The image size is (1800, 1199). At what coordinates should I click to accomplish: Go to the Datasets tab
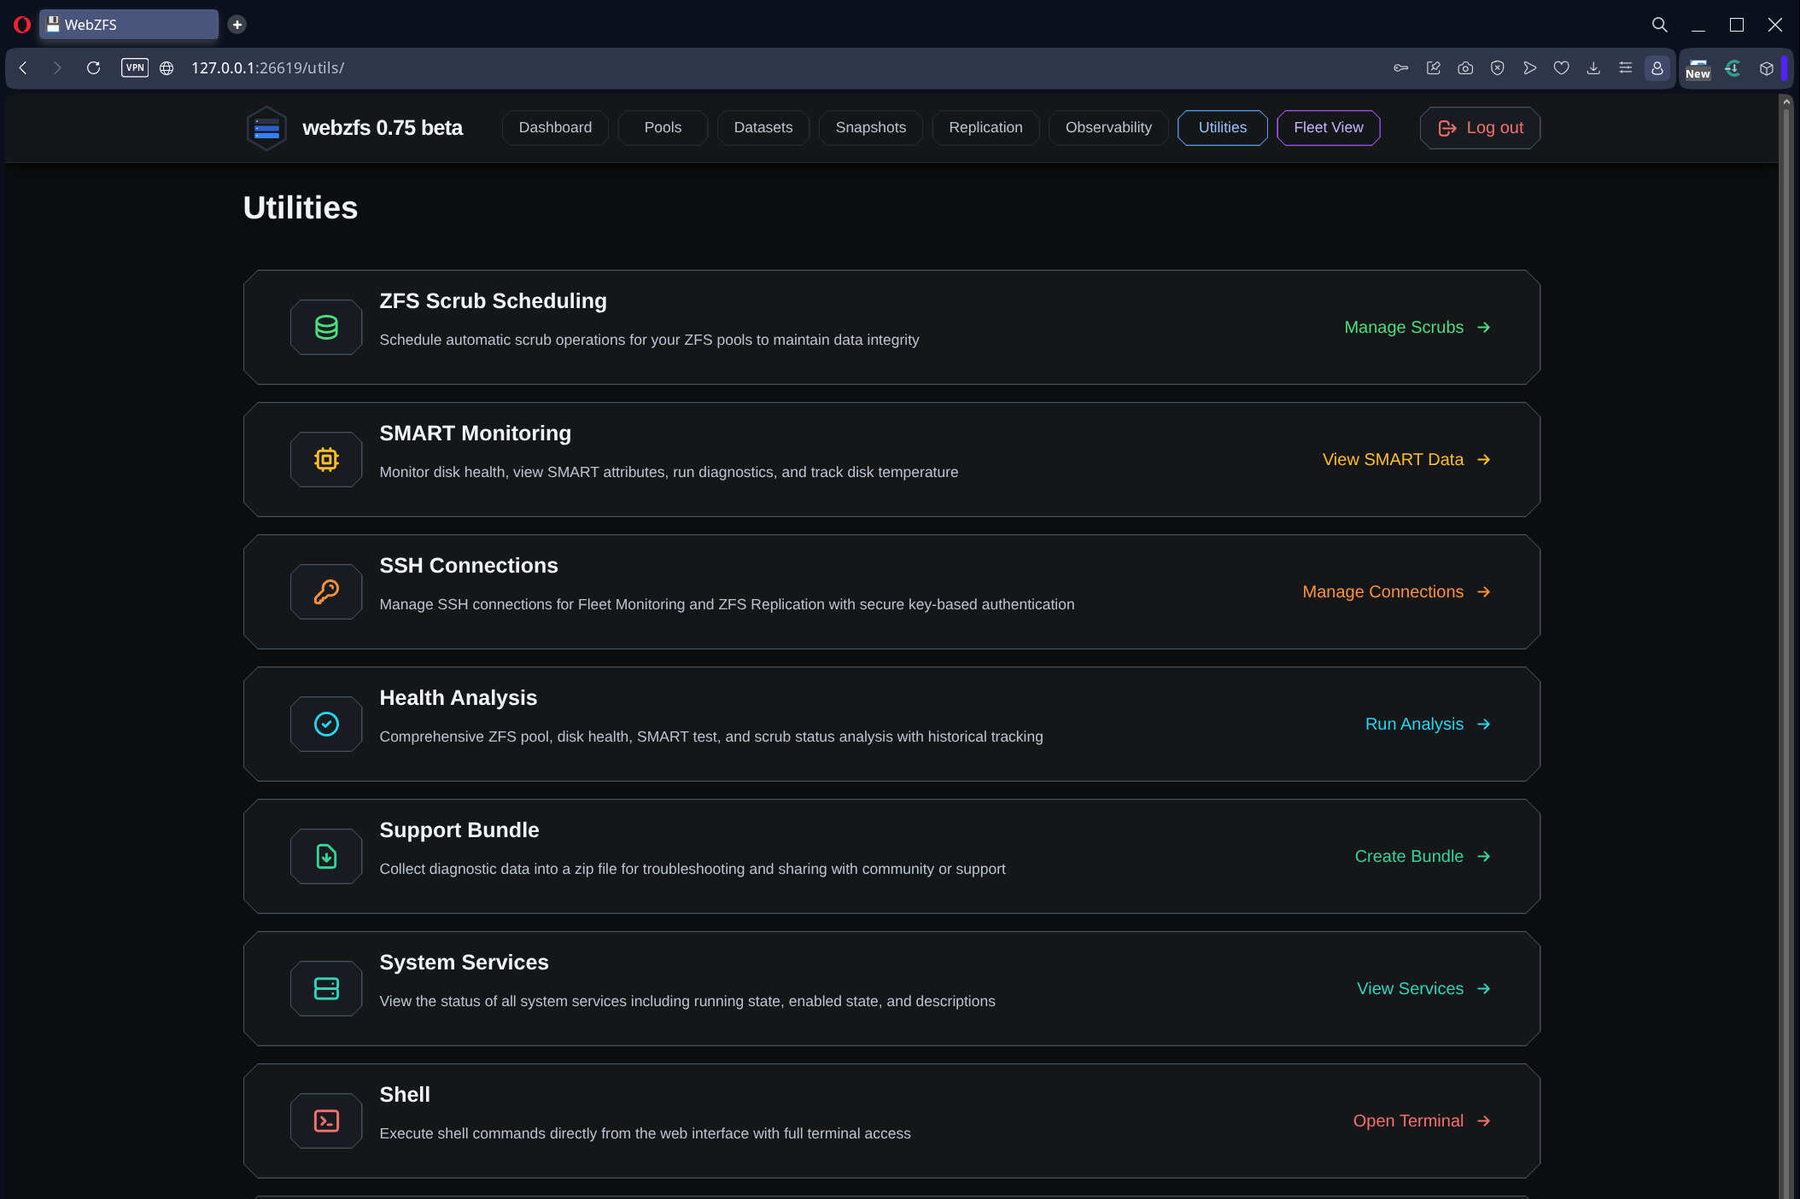763,127
